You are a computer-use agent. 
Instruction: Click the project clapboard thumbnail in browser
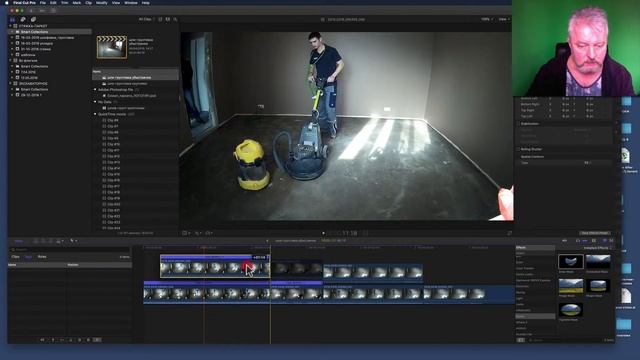point(111,47)
